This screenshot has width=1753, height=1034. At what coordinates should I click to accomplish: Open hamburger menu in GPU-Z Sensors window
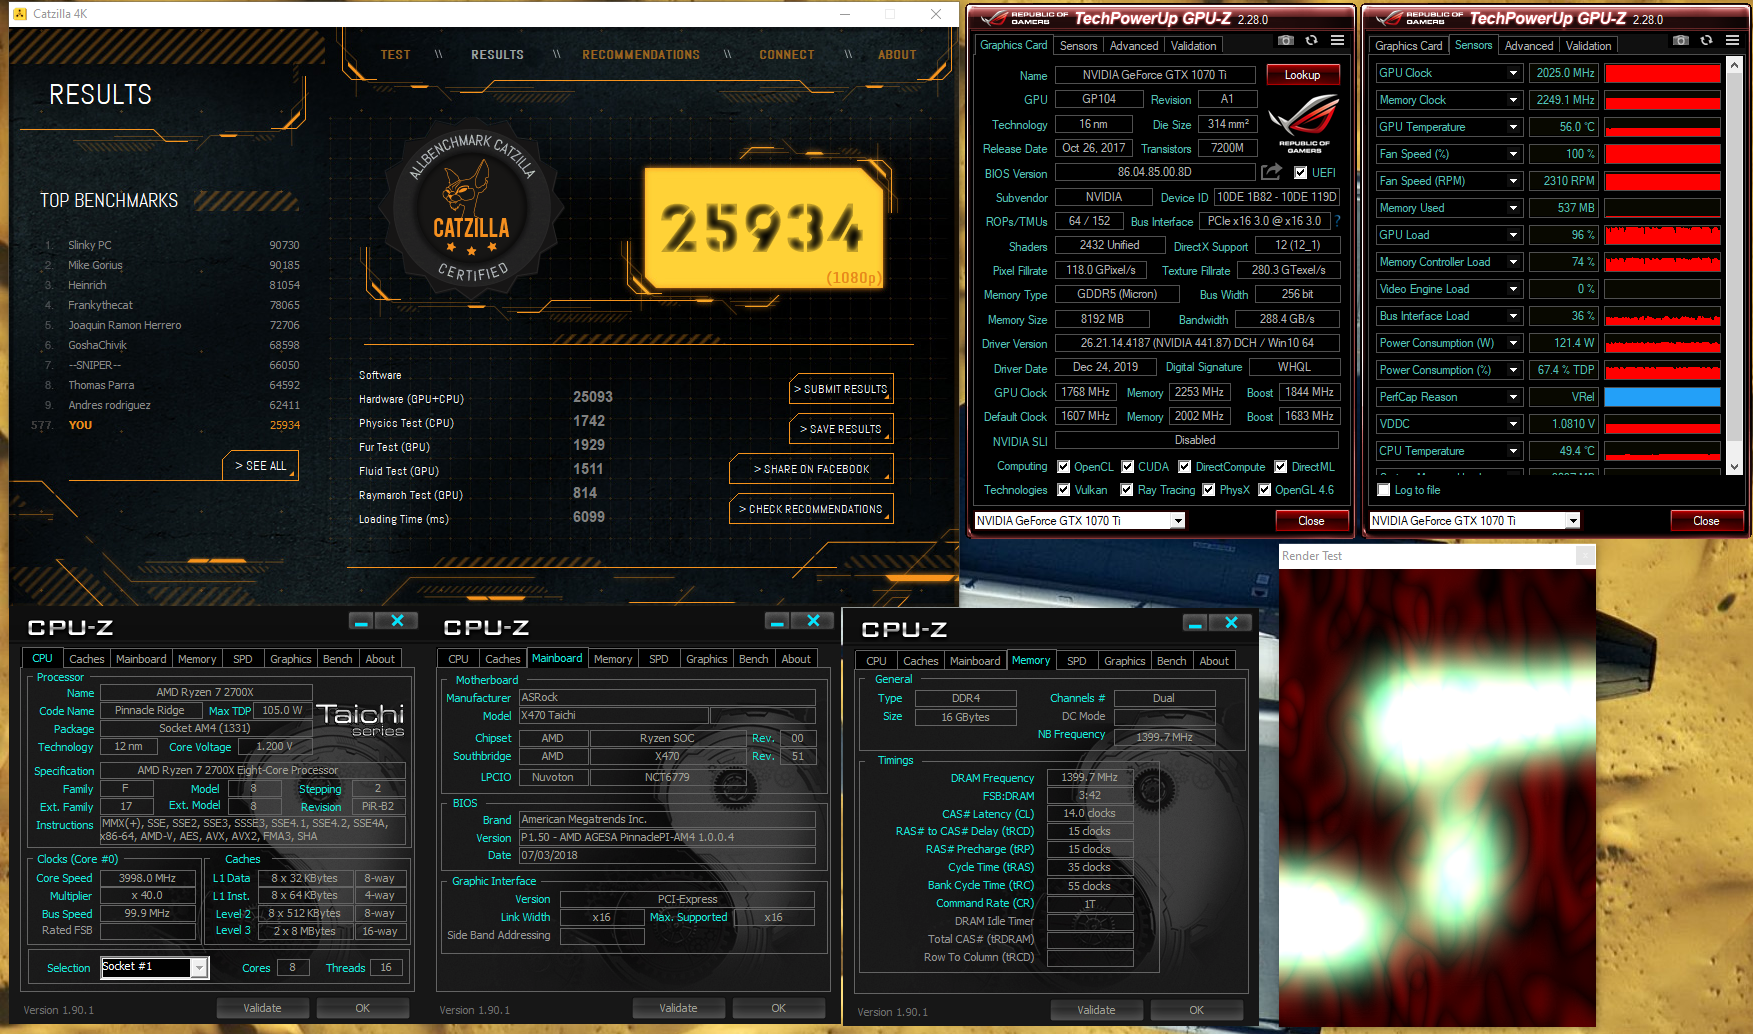point(1732,40)
